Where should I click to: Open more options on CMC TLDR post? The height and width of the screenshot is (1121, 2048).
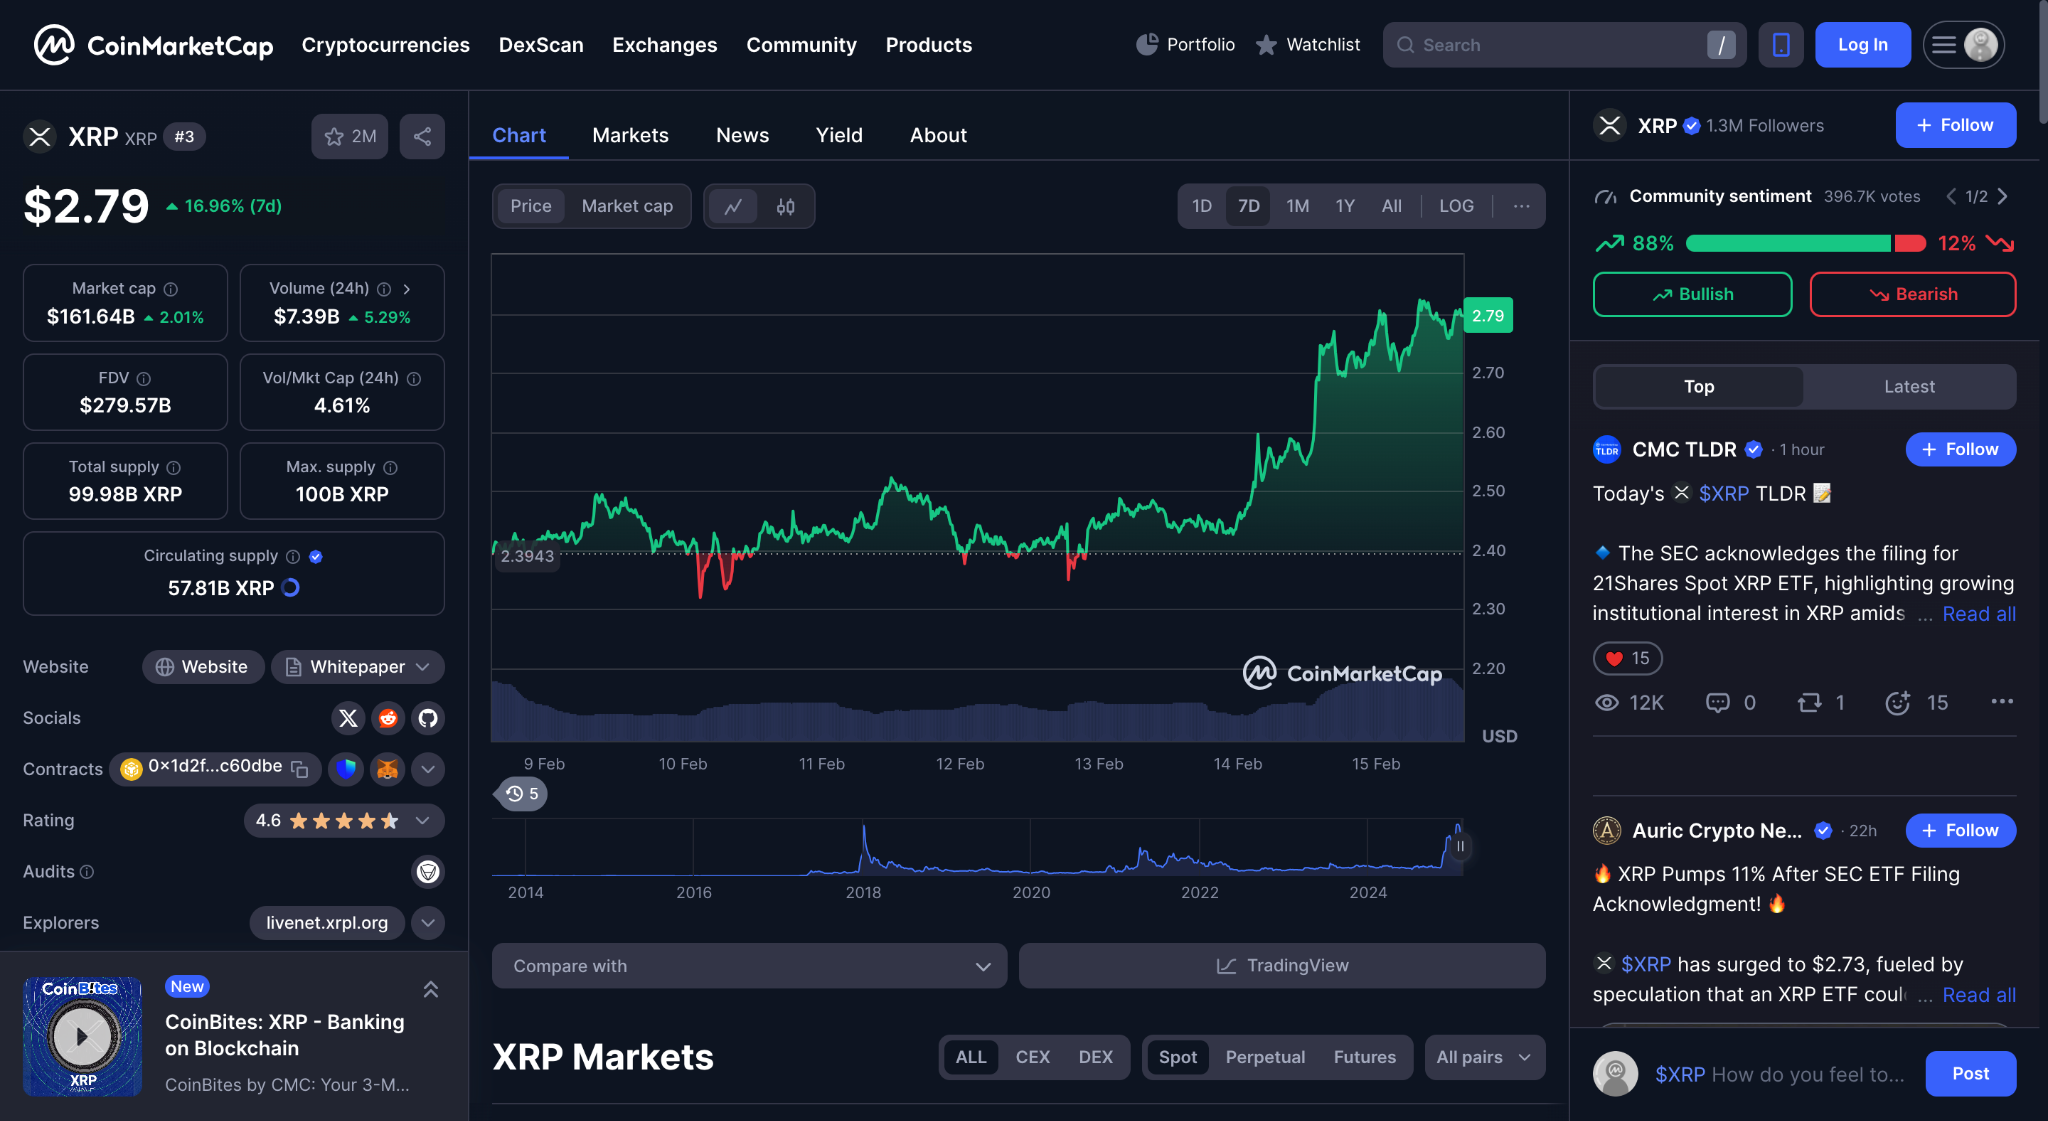click(x=2002, y=701)
